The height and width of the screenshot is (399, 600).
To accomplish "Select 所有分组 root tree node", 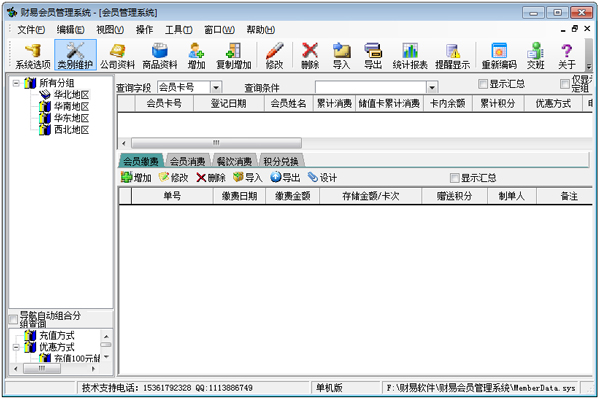I will click(57, 83).
